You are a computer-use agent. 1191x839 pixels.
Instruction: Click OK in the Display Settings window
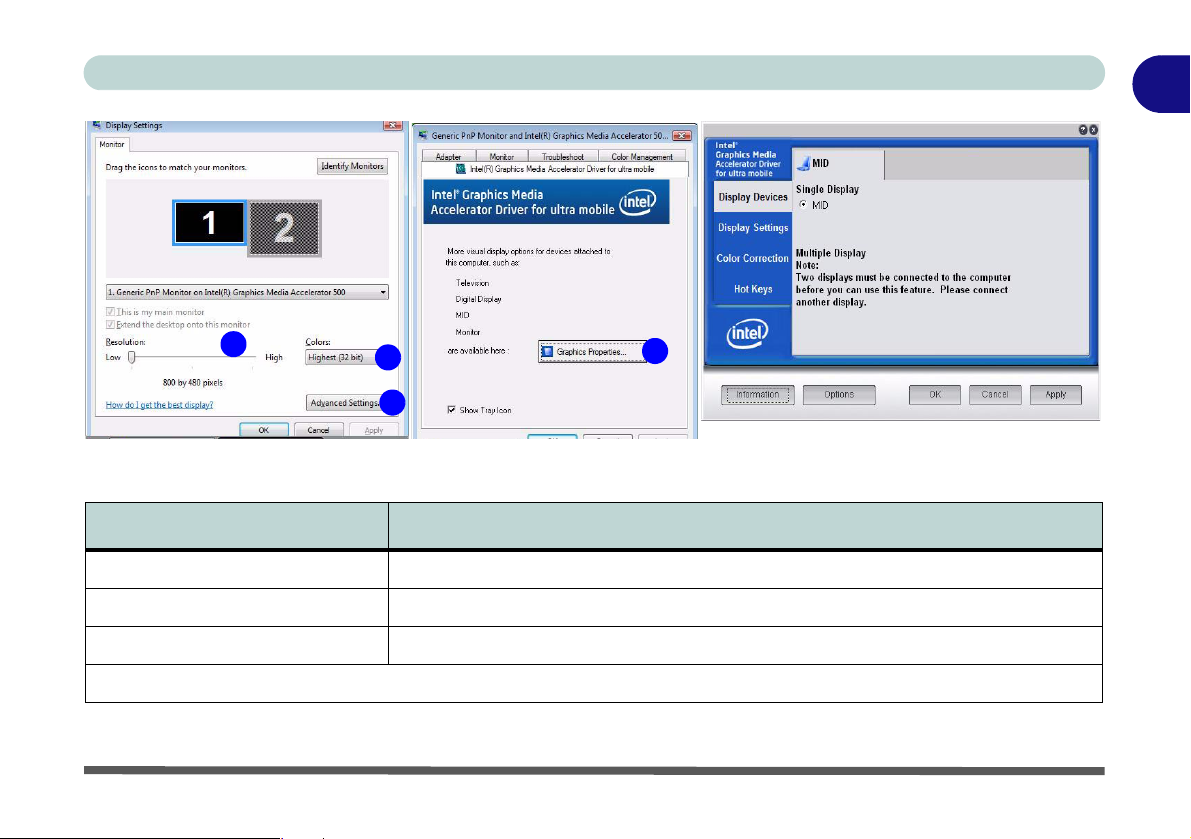(x=264, y=431)
